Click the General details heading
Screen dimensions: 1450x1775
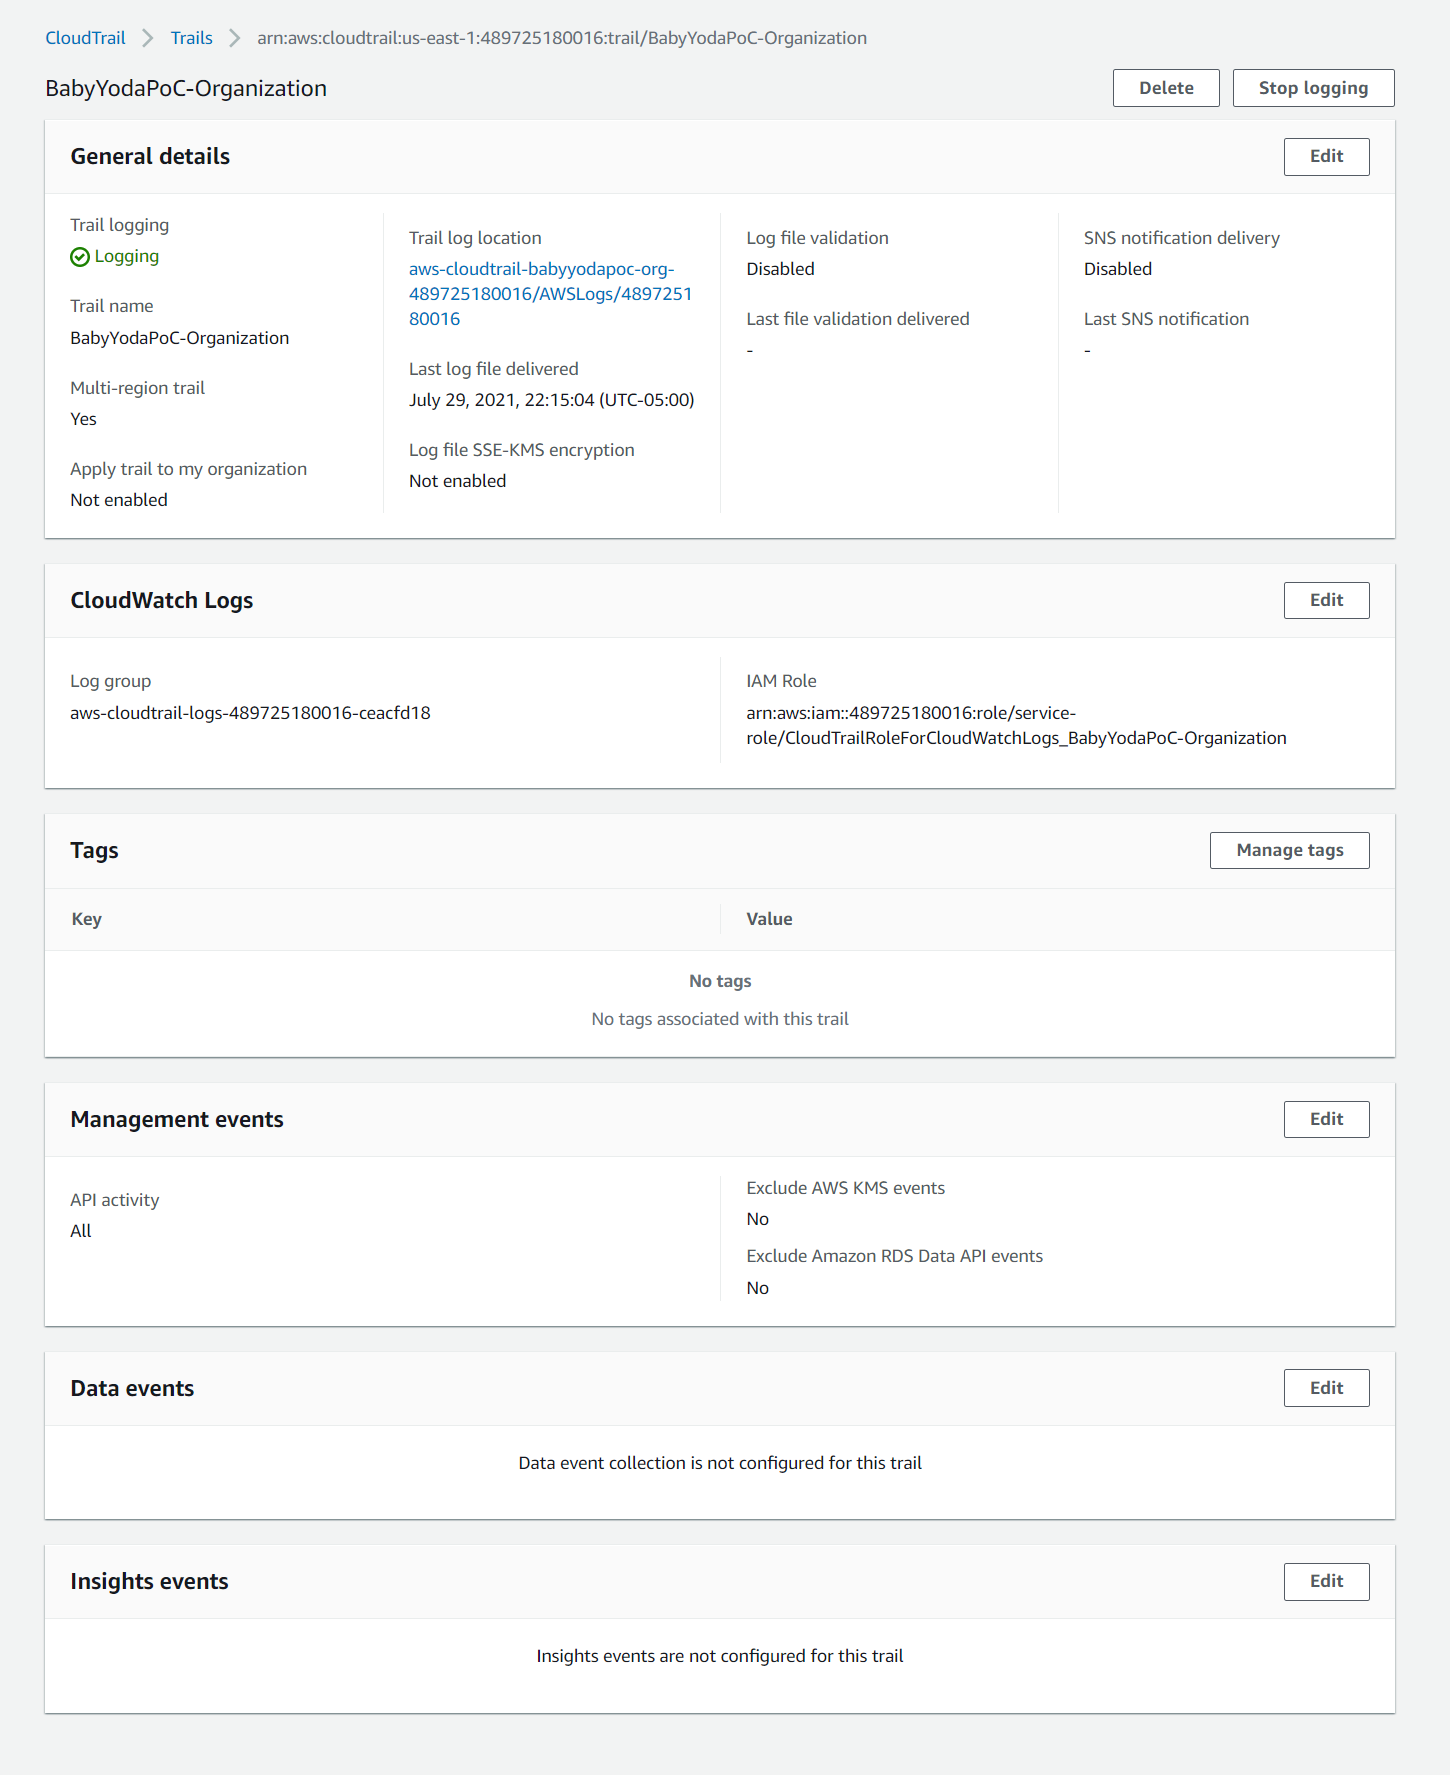(x=150, y=156)
